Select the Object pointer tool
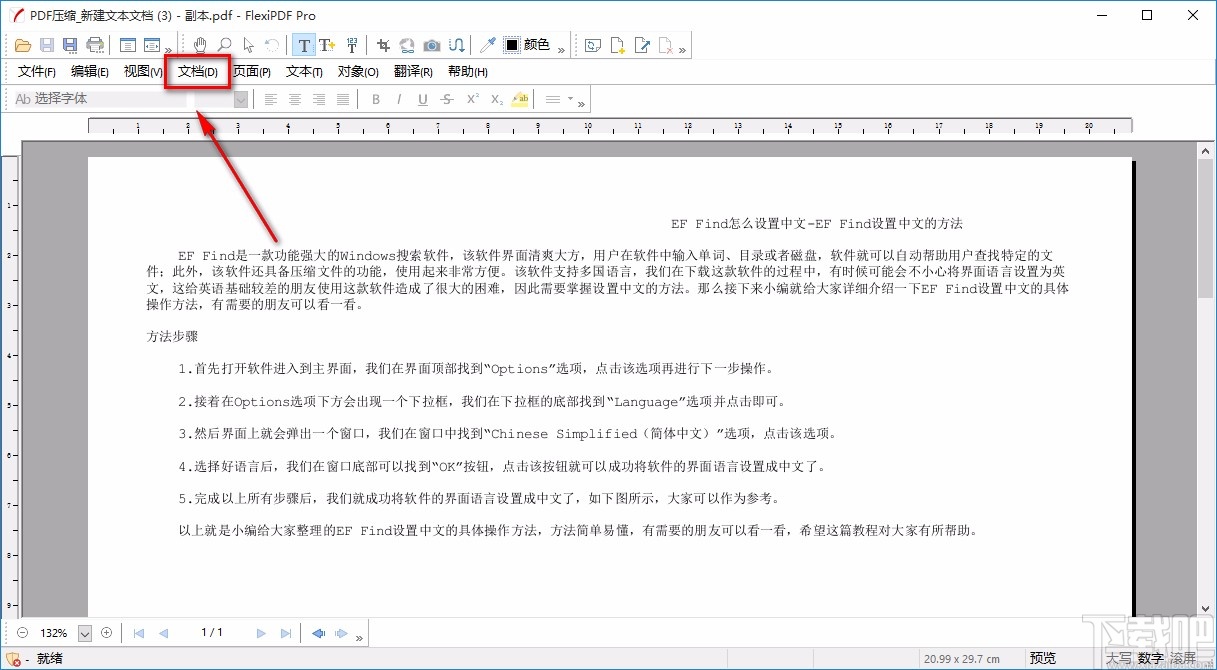The height and width of the screenshot is (670, 1217). point(248,45)
